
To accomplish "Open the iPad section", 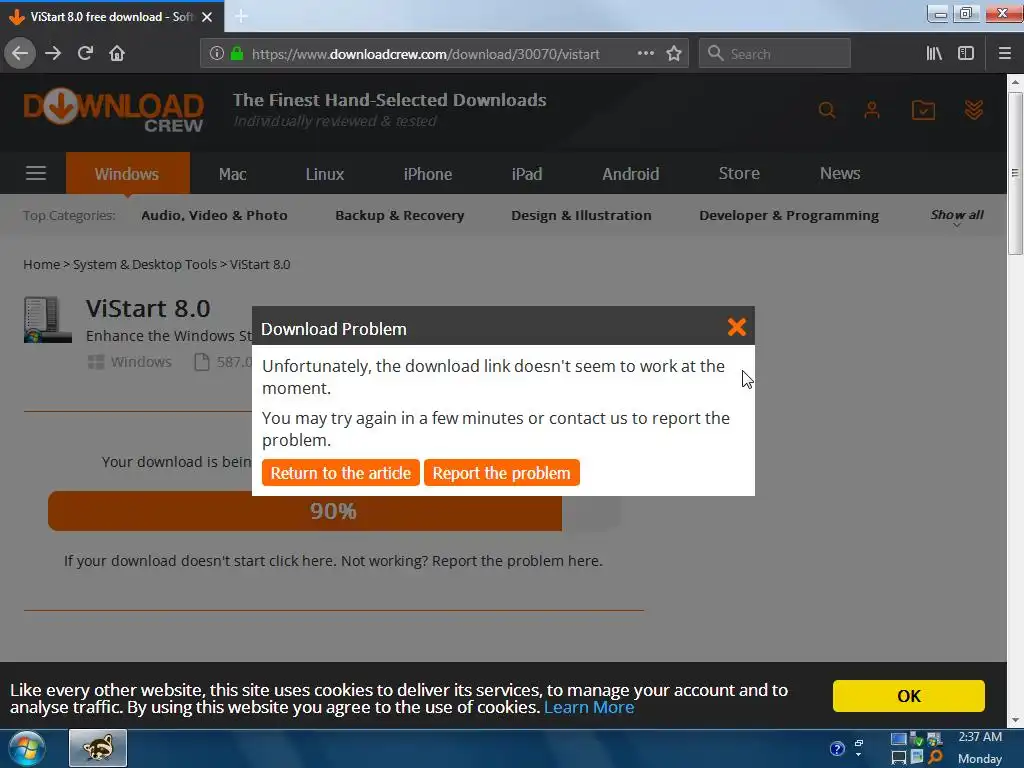I will click(x=527, y=174).
